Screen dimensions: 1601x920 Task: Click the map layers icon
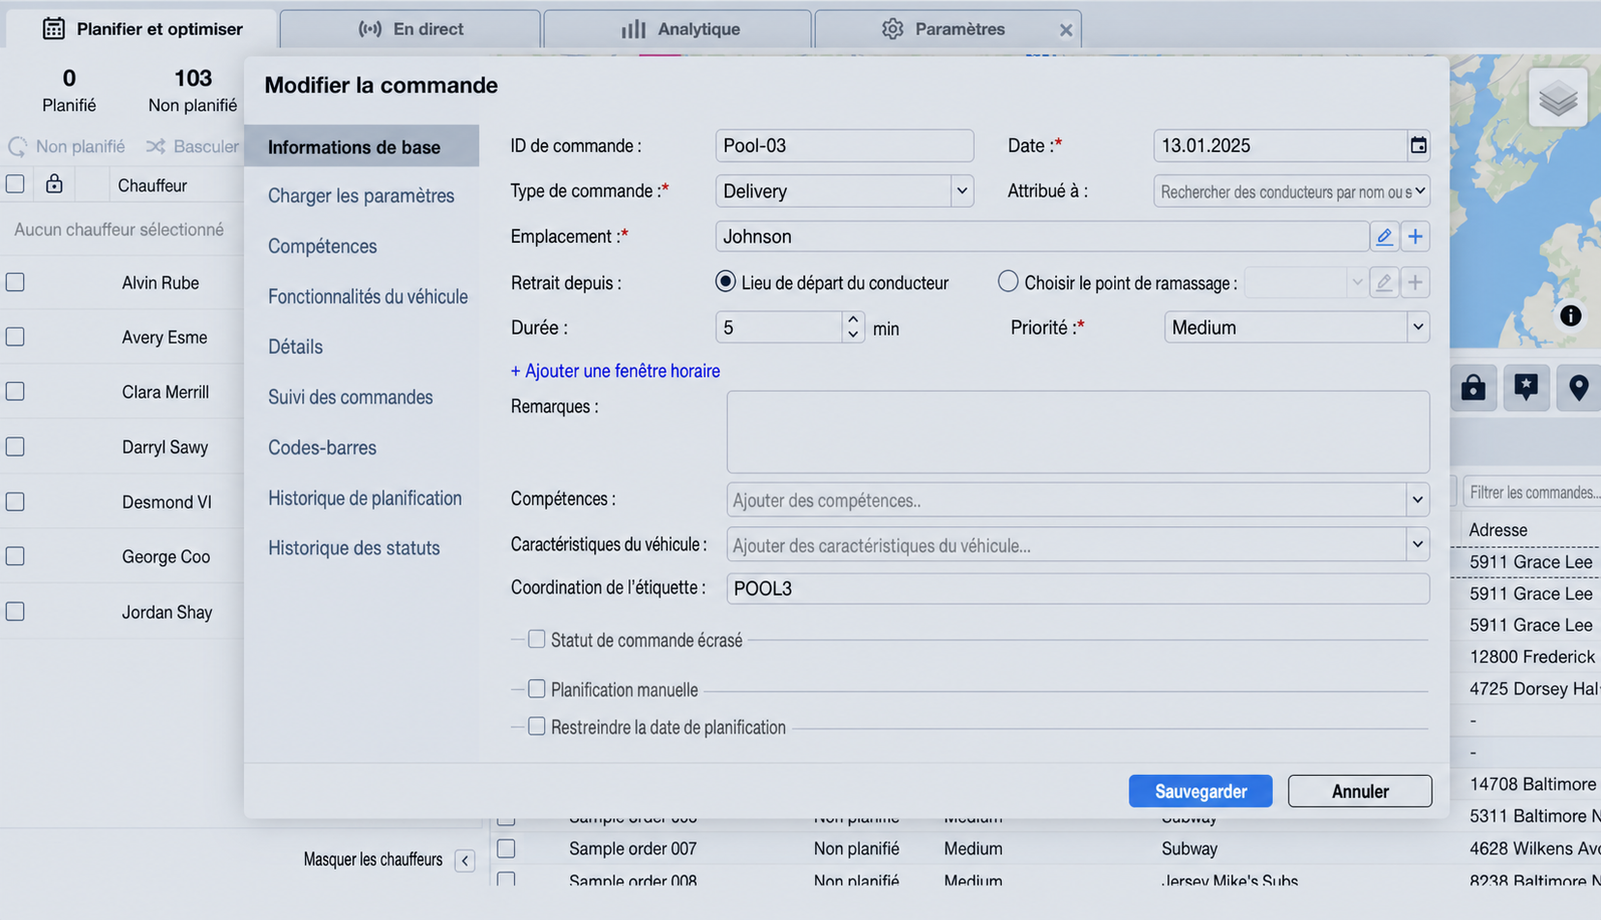pyautogui.click(x=1558, y=98)
